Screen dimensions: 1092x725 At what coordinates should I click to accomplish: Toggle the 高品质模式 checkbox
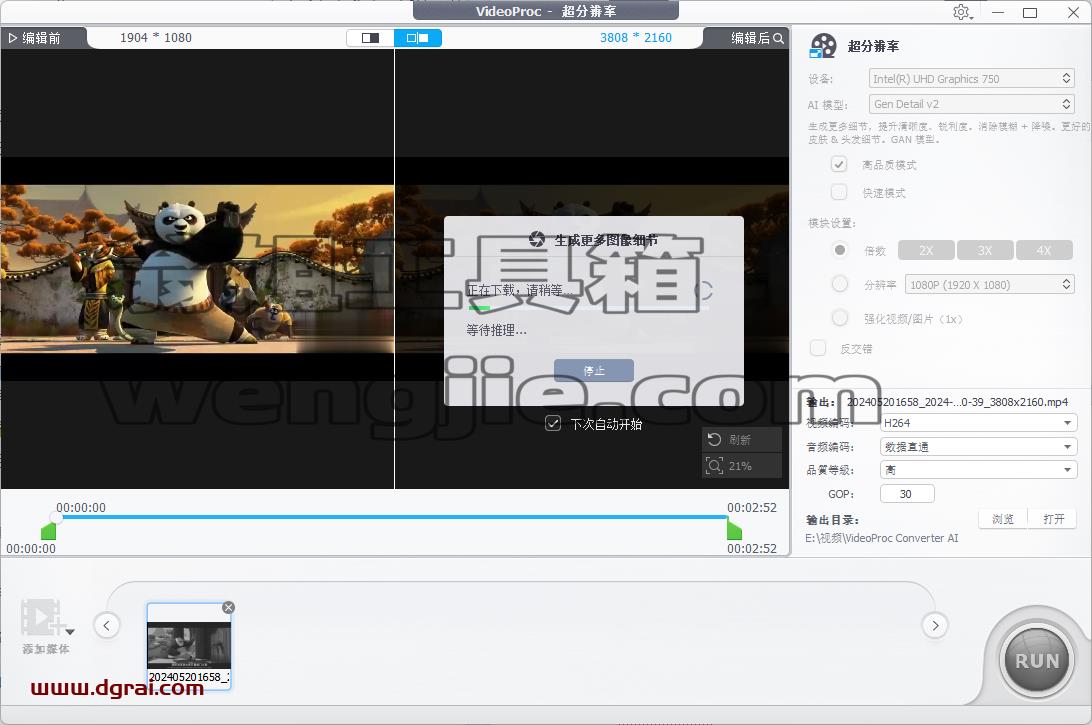(839, 164)
